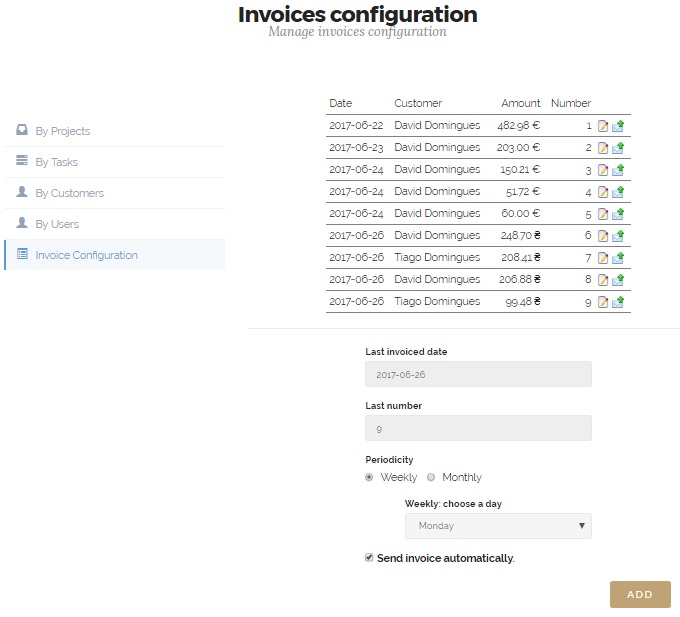Click amount 248.70 cell
Screen dimensions: 680x617
click(x=520, y=235)
